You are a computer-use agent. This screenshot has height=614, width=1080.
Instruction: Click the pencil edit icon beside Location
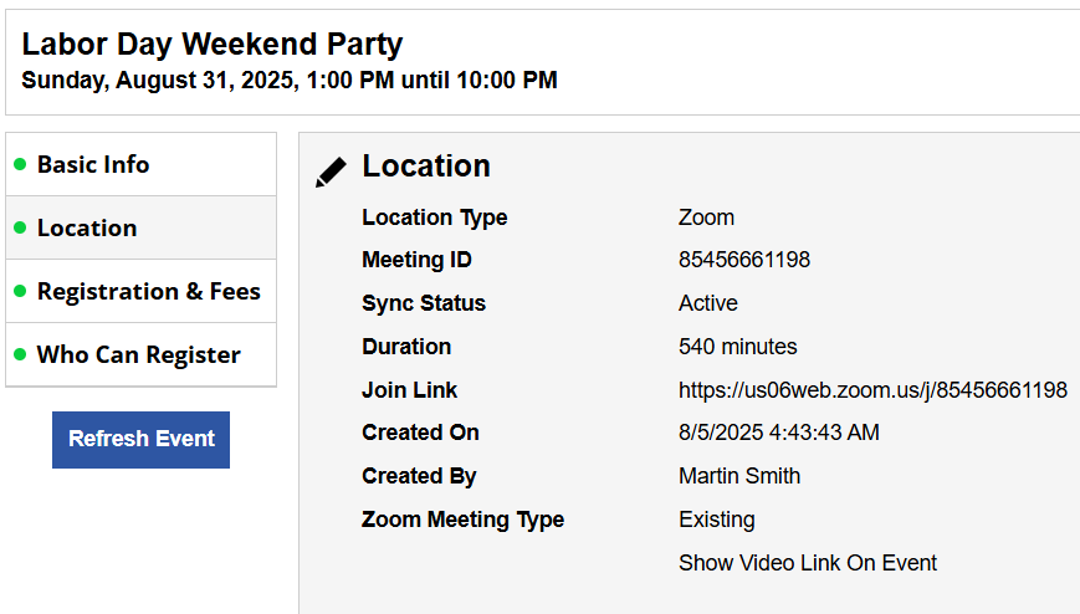pos(331,172)
